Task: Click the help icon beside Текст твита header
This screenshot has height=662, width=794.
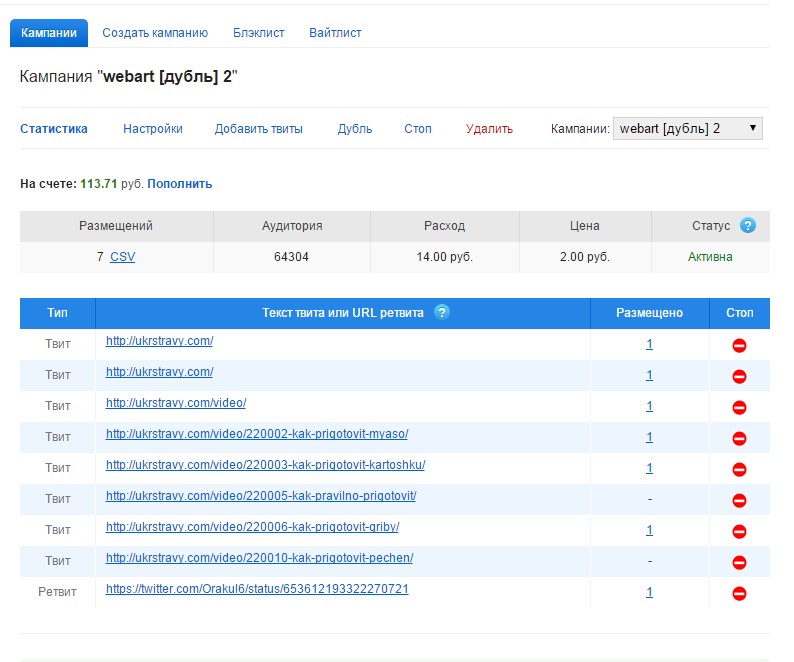Action: pos(442,312)
